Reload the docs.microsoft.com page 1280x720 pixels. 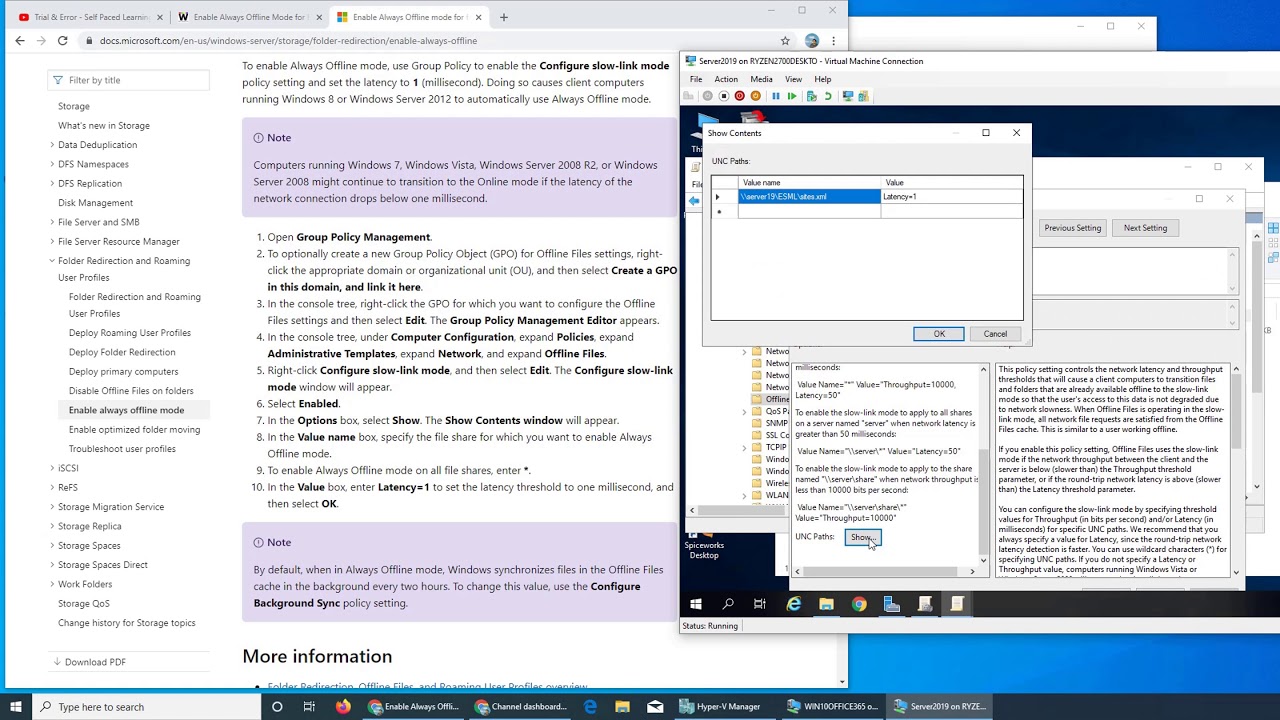(62, 41)
